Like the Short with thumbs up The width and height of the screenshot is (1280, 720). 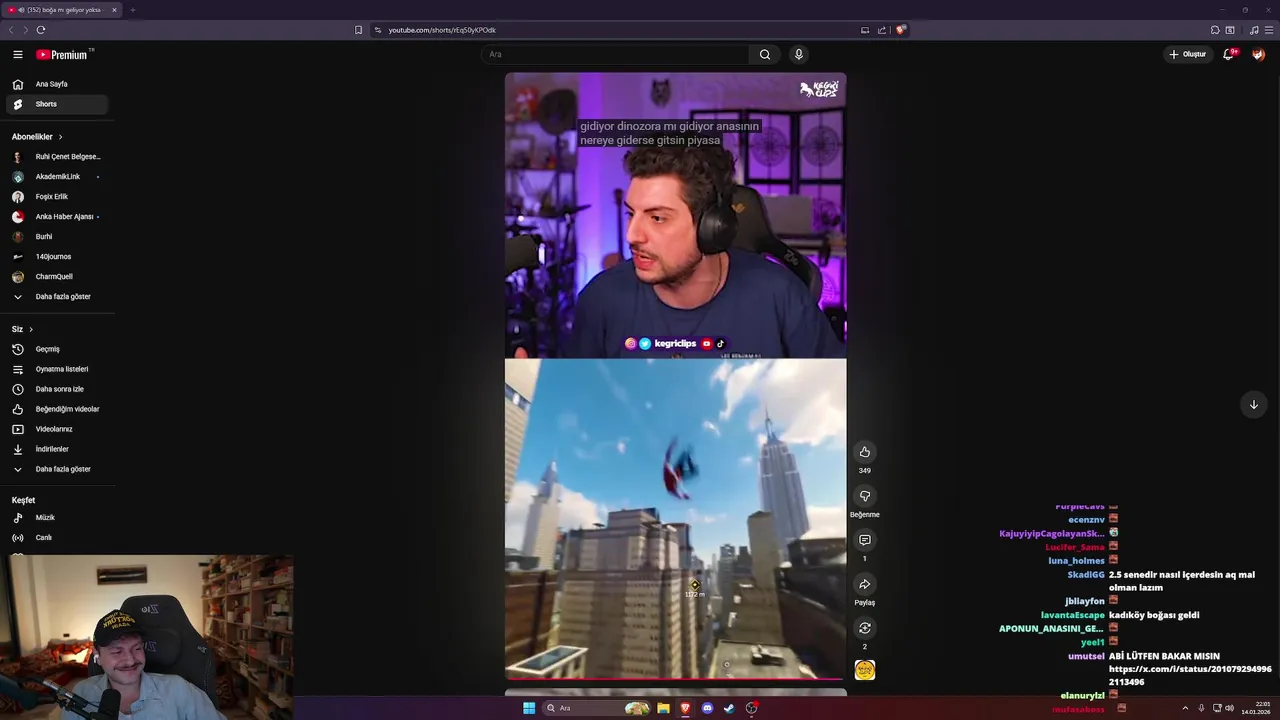(x=865, y=452)
